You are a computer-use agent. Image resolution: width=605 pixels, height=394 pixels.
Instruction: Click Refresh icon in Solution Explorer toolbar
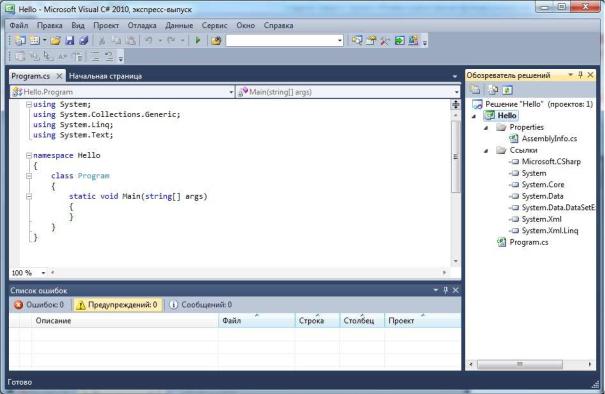click(507, 90)
